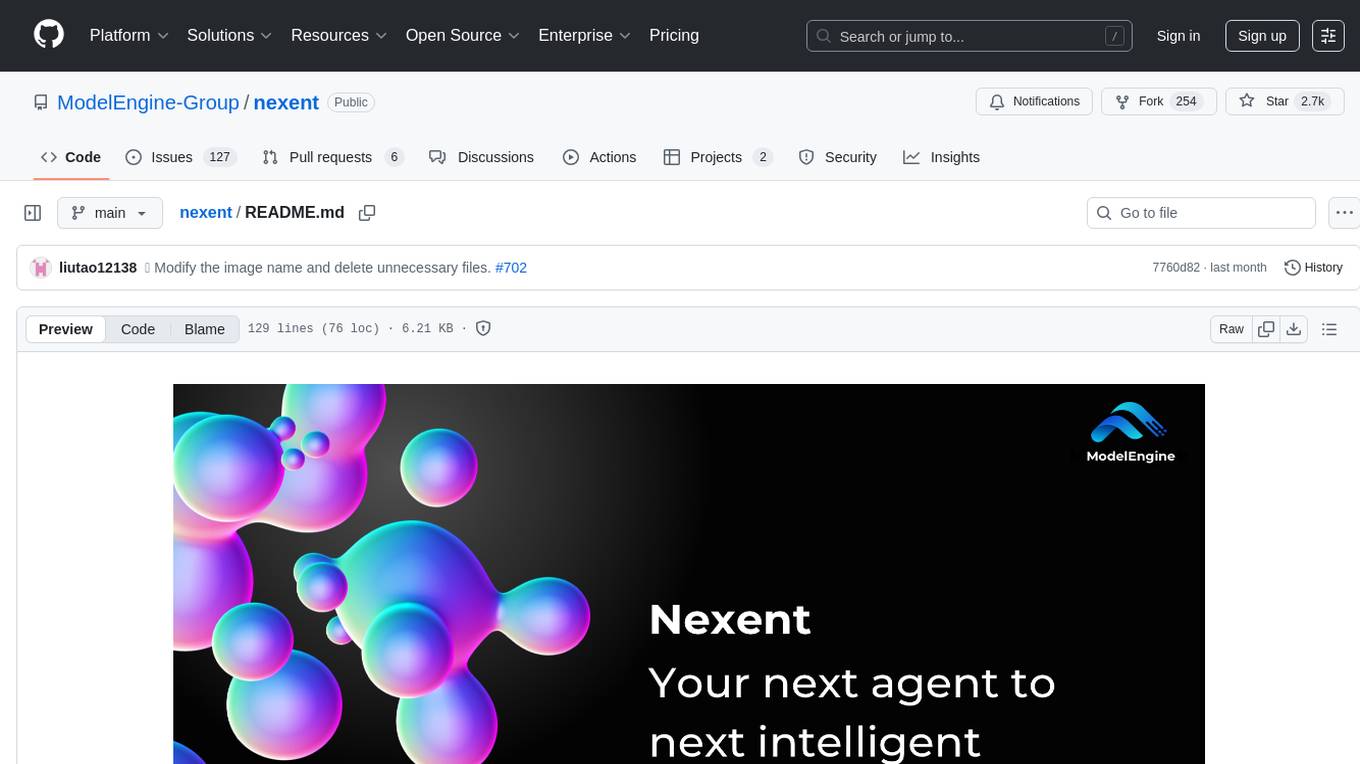Select the Blame view
This screenshot has width=1360, height=764.
pyautogui.click(x=204, y=329)
